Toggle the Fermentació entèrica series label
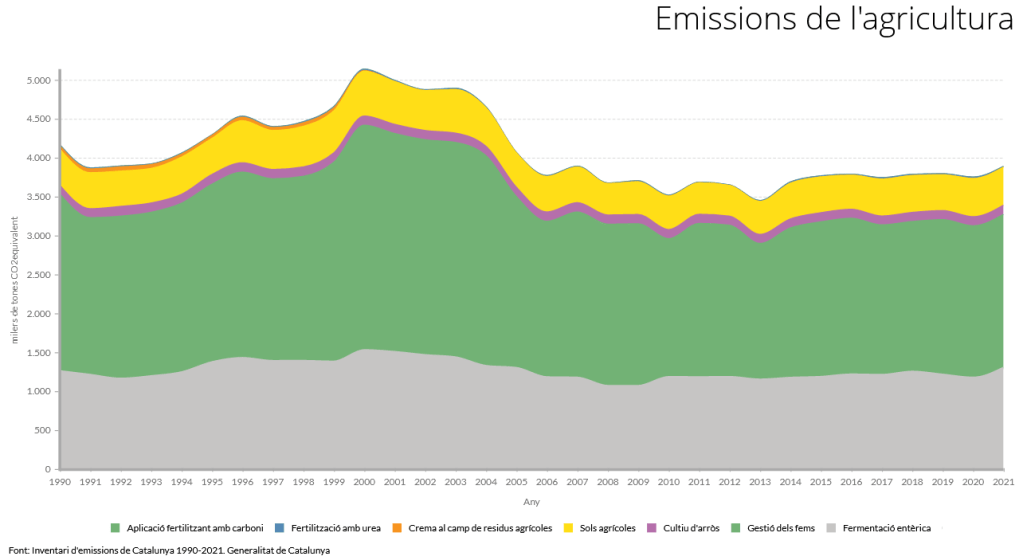Viewport: 1023px width, 560px height. (886, 527)
